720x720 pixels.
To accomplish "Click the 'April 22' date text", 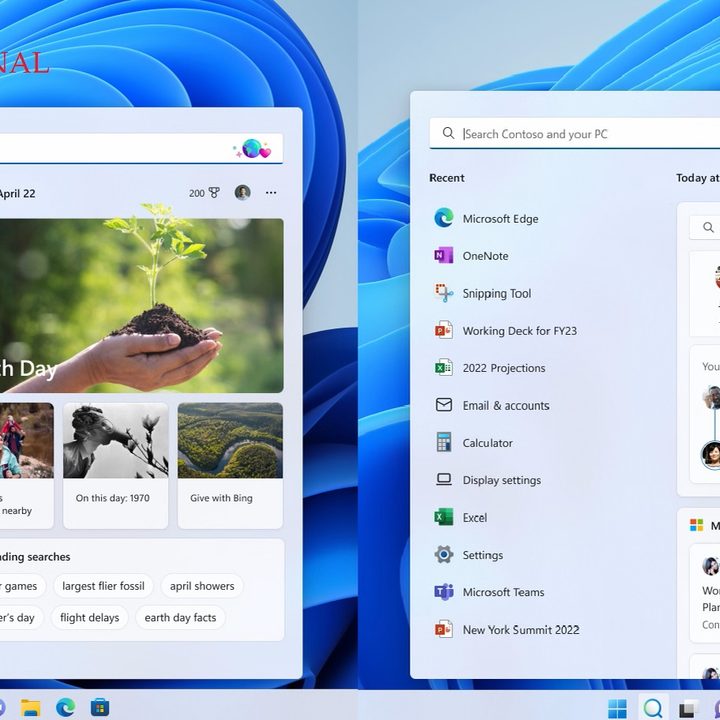I will pos(17,193).
